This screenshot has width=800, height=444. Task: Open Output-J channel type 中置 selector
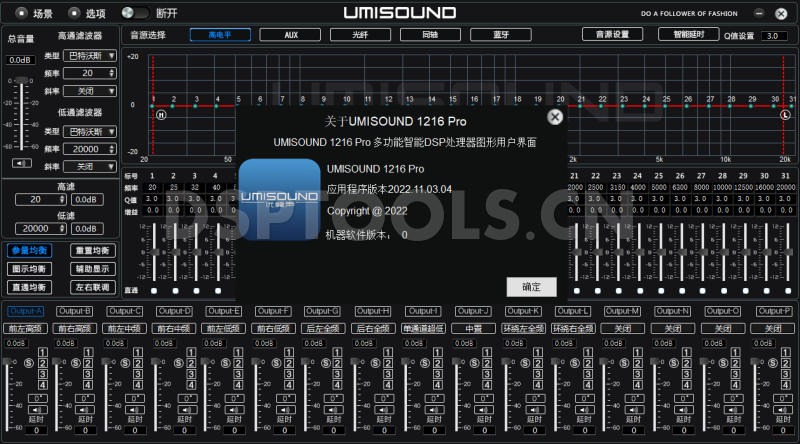pos(473,329)
